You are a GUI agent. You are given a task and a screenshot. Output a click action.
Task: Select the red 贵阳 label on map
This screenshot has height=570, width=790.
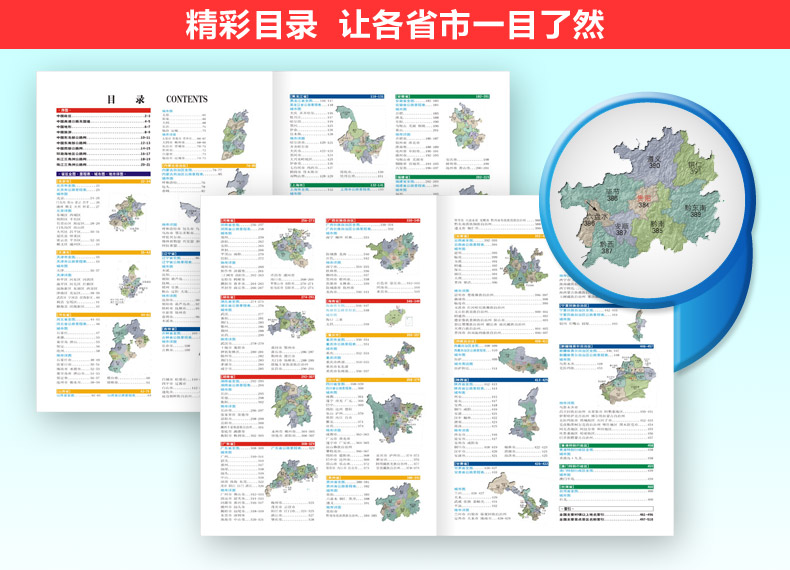pyautogui.click(x=643, y=198)
